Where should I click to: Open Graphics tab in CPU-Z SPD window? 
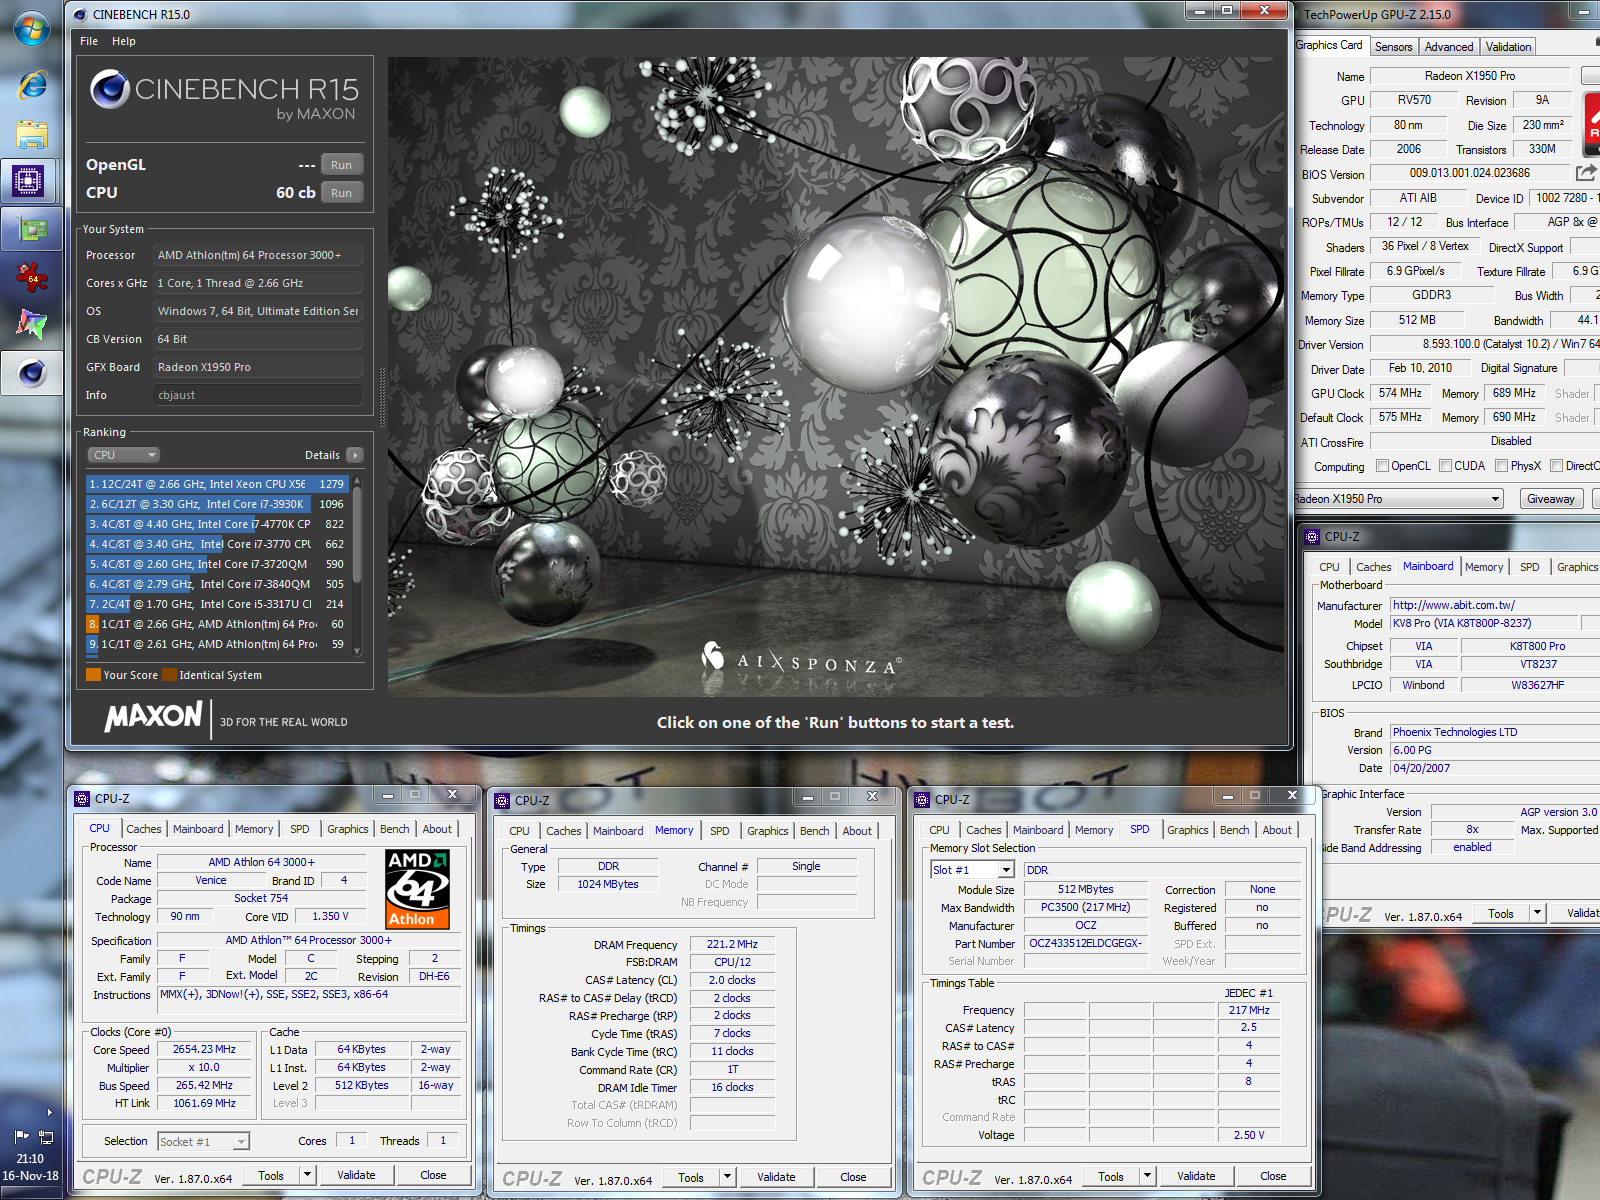(x=1188, y=830)
